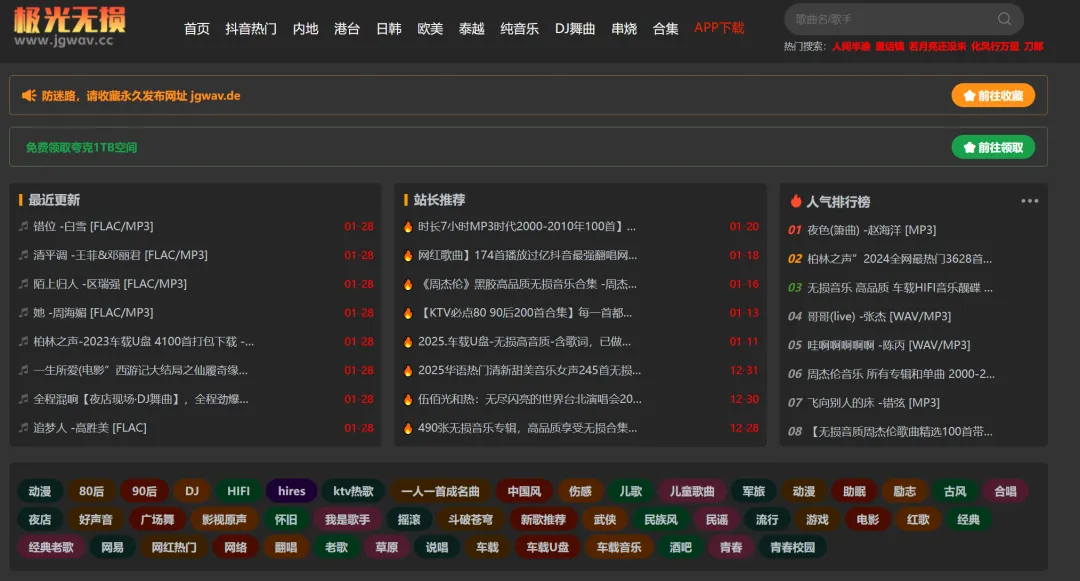Select the 好声音 tag
The height and width of the screenshot is (581, 1080).
coord(96,519)
